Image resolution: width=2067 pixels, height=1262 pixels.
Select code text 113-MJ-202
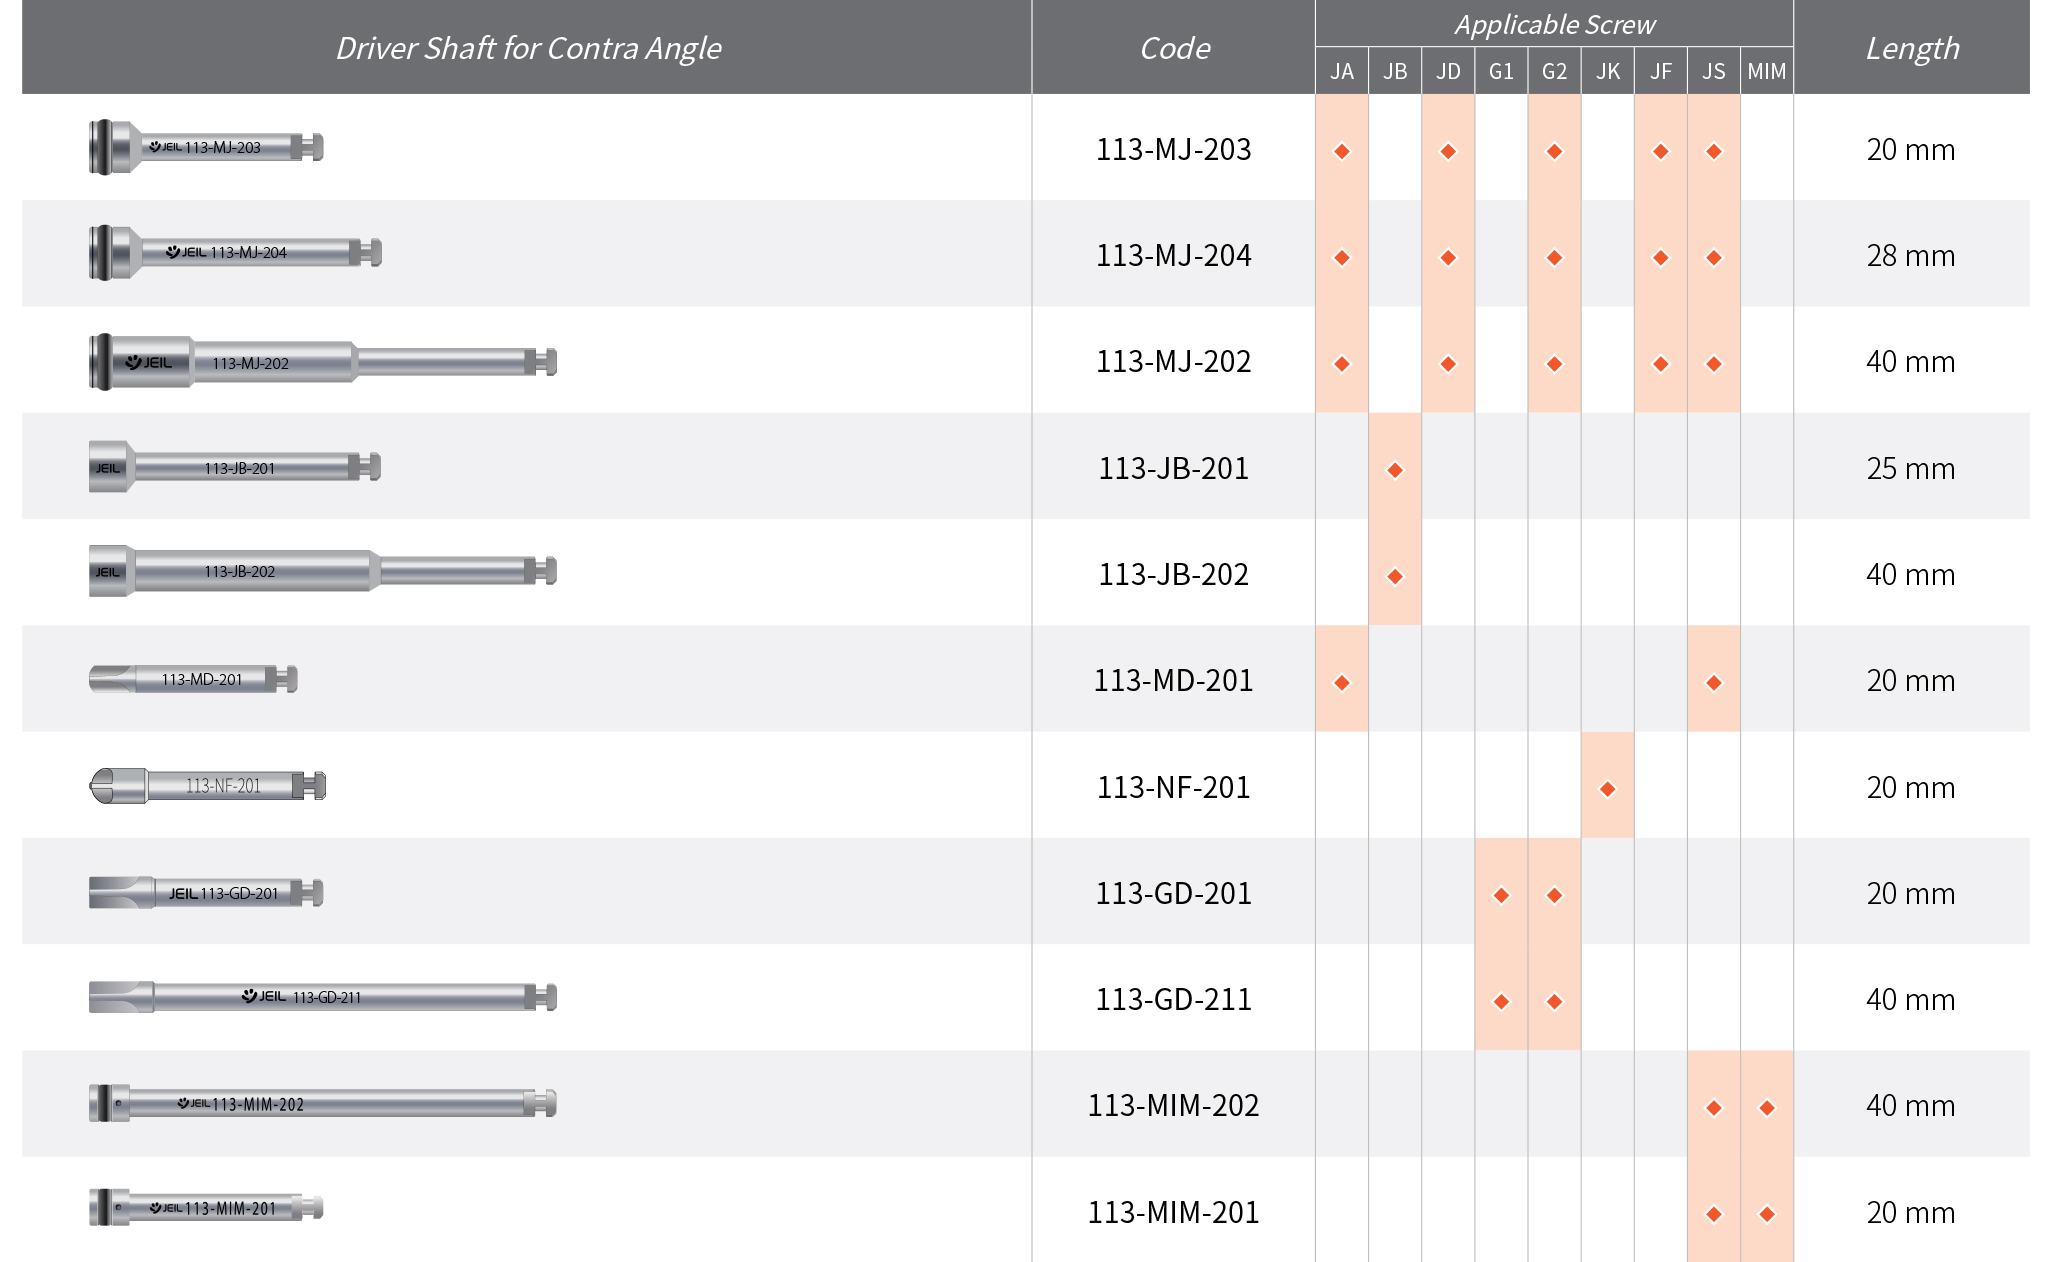pyautogui.click(x=1173, y=362)
